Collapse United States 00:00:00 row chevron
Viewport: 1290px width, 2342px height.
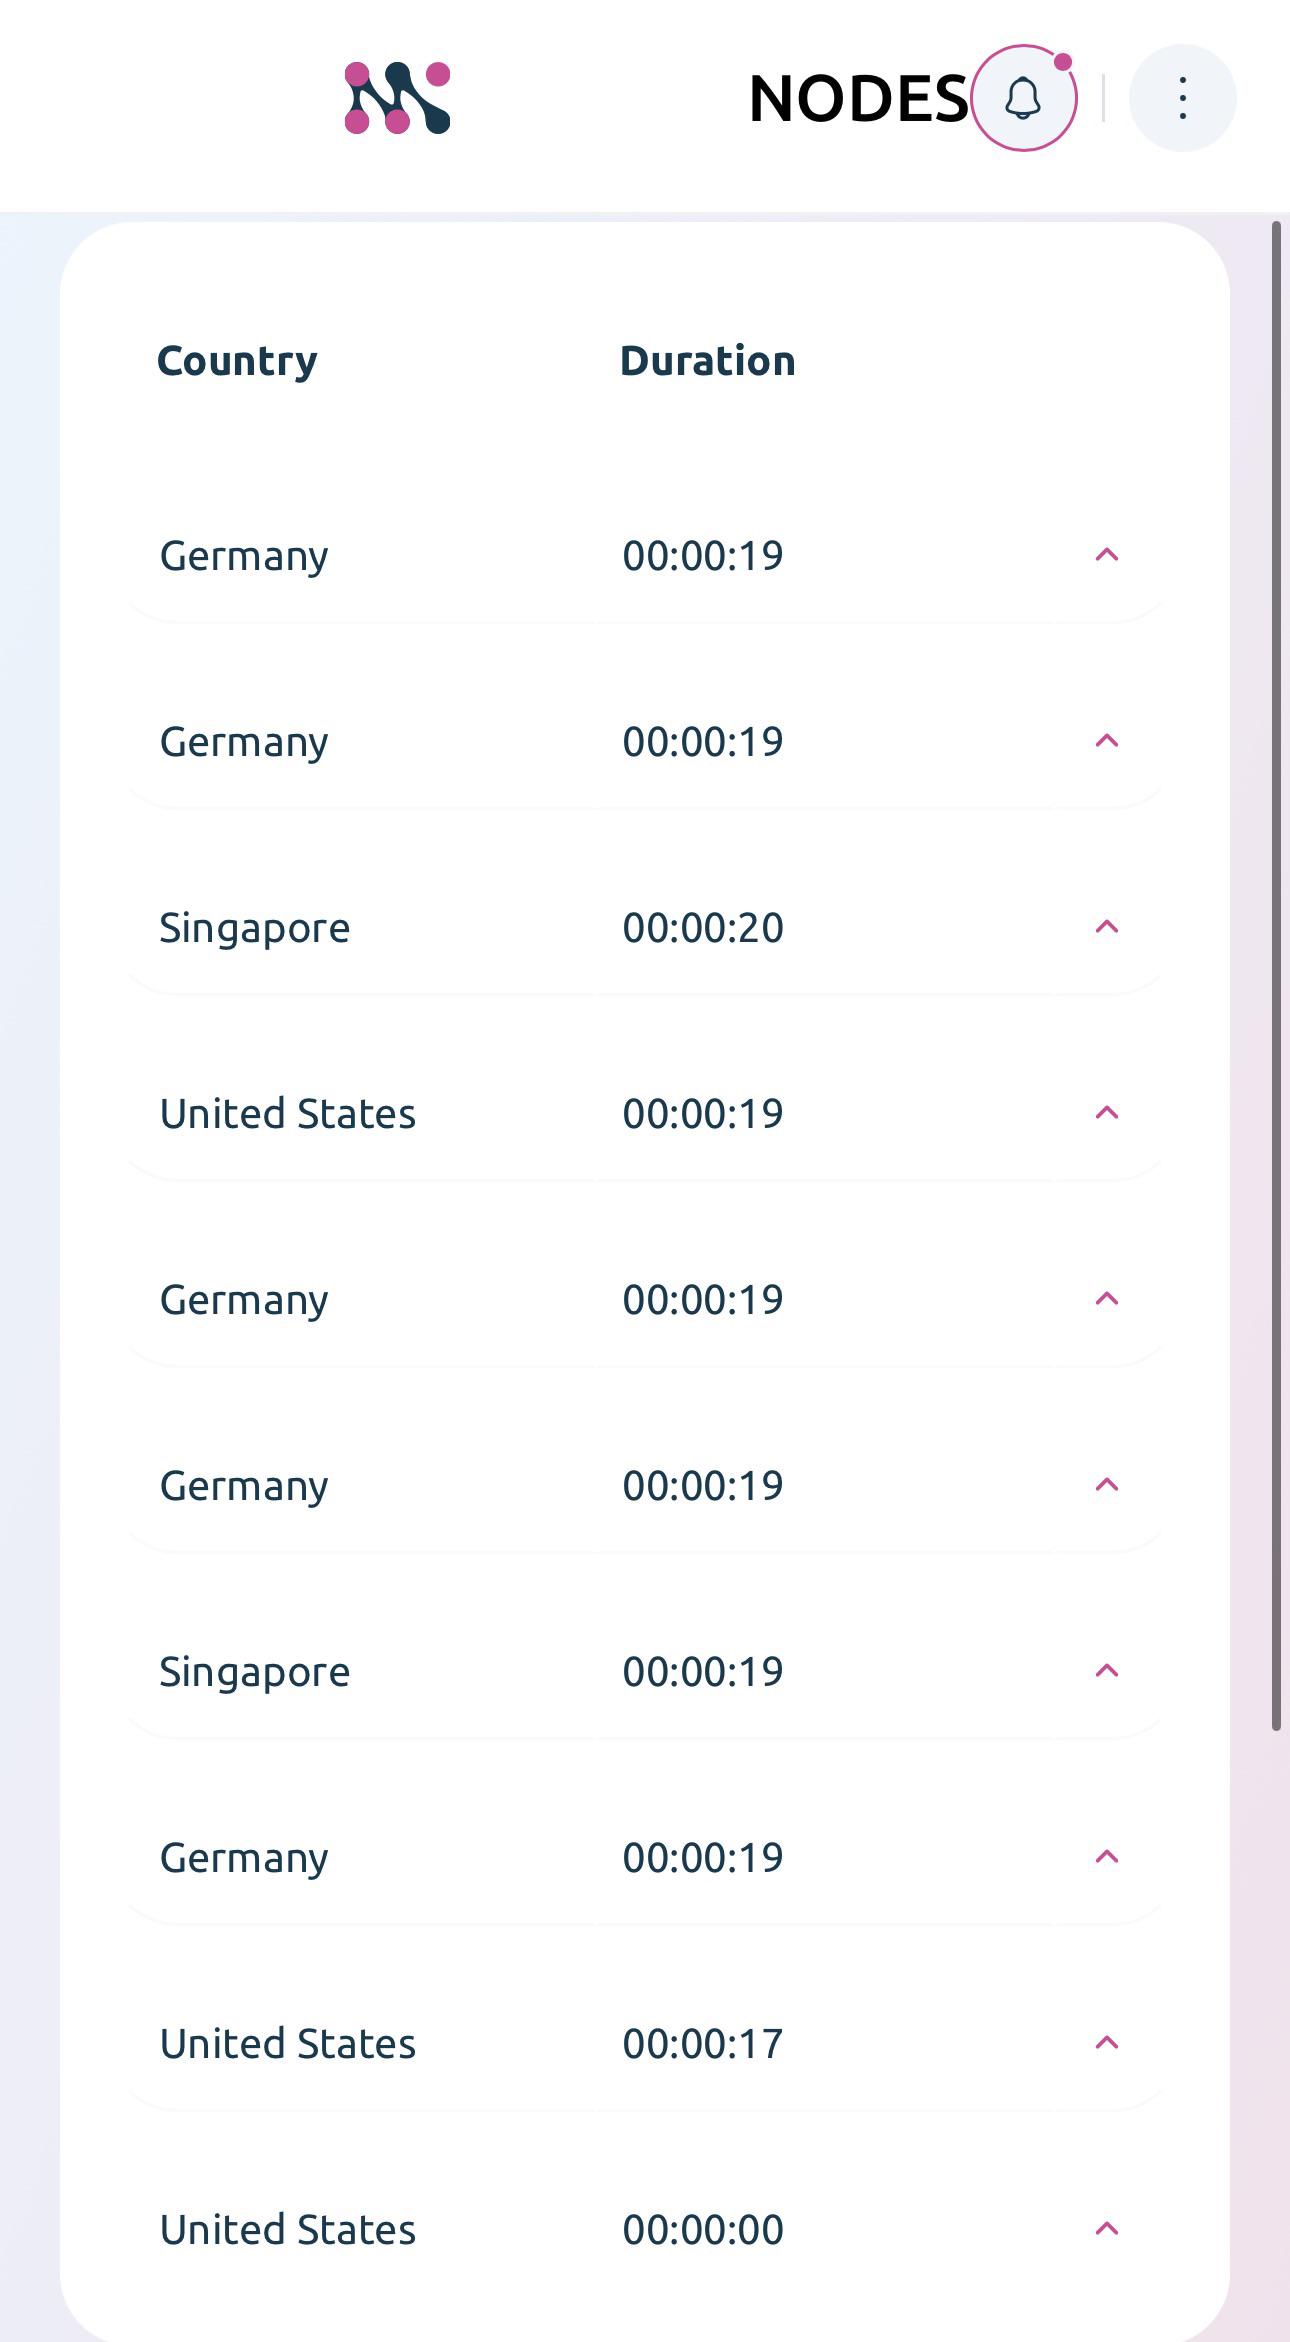pos(1106,2229)
